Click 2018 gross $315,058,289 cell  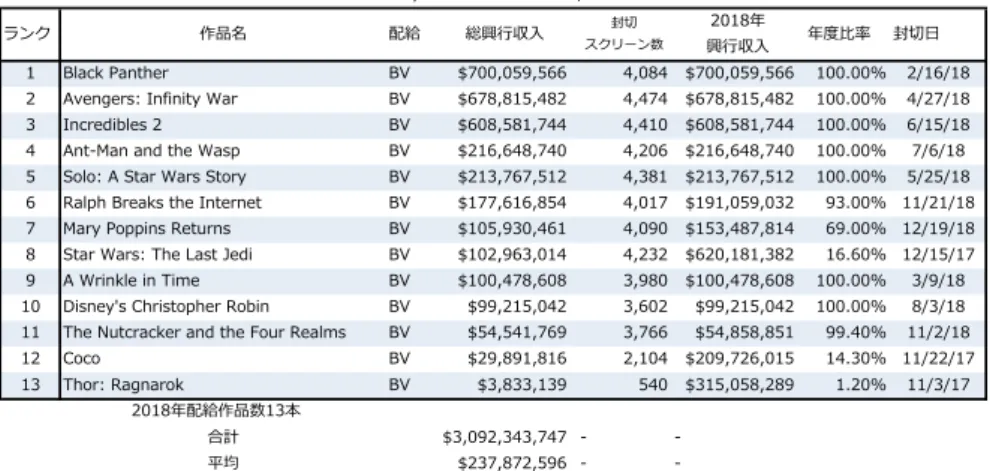(739, 385)
